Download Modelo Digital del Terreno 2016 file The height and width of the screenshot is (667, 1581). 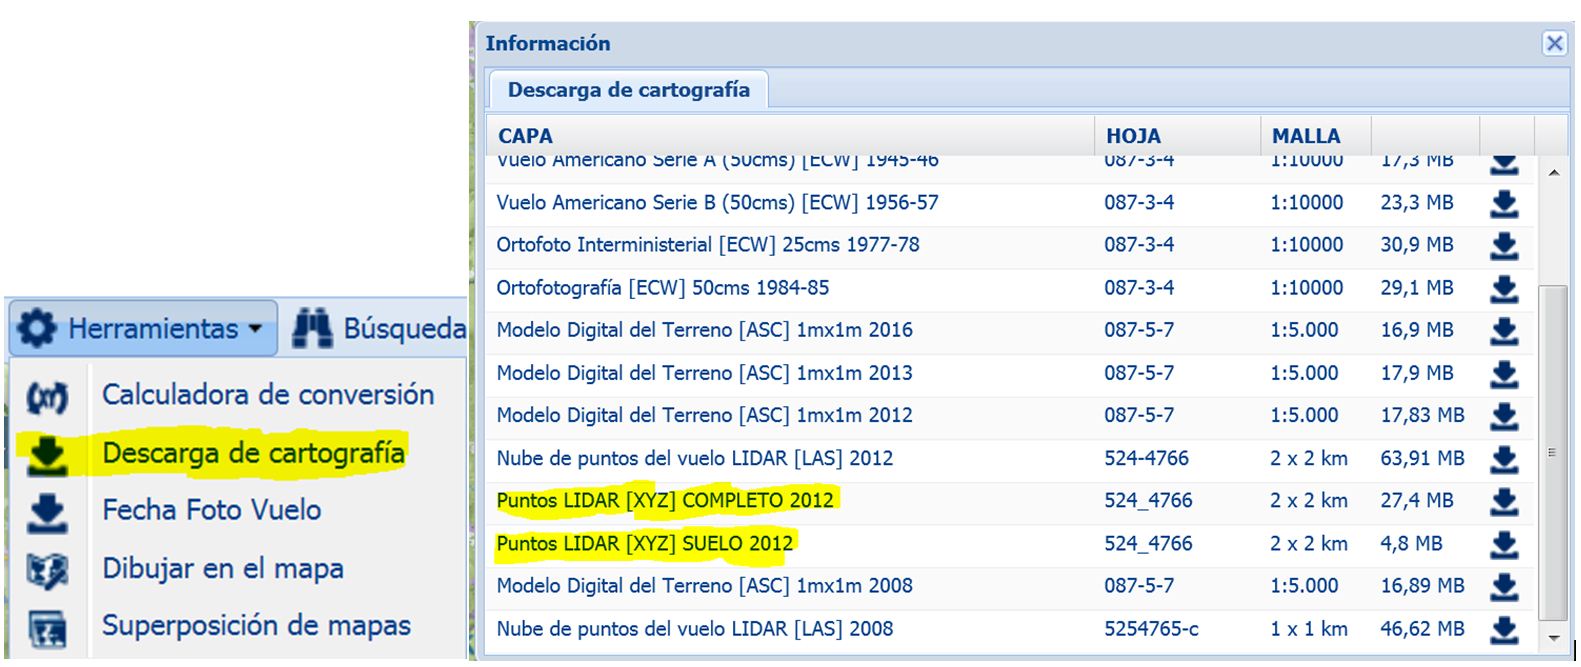(x=1503, y=330)
